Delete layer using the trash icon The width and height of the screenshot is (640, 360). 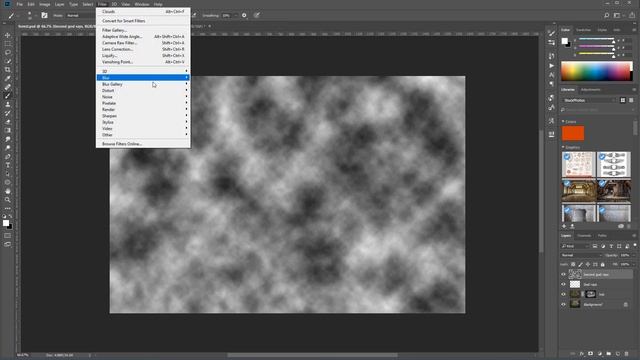pos(626,353)
